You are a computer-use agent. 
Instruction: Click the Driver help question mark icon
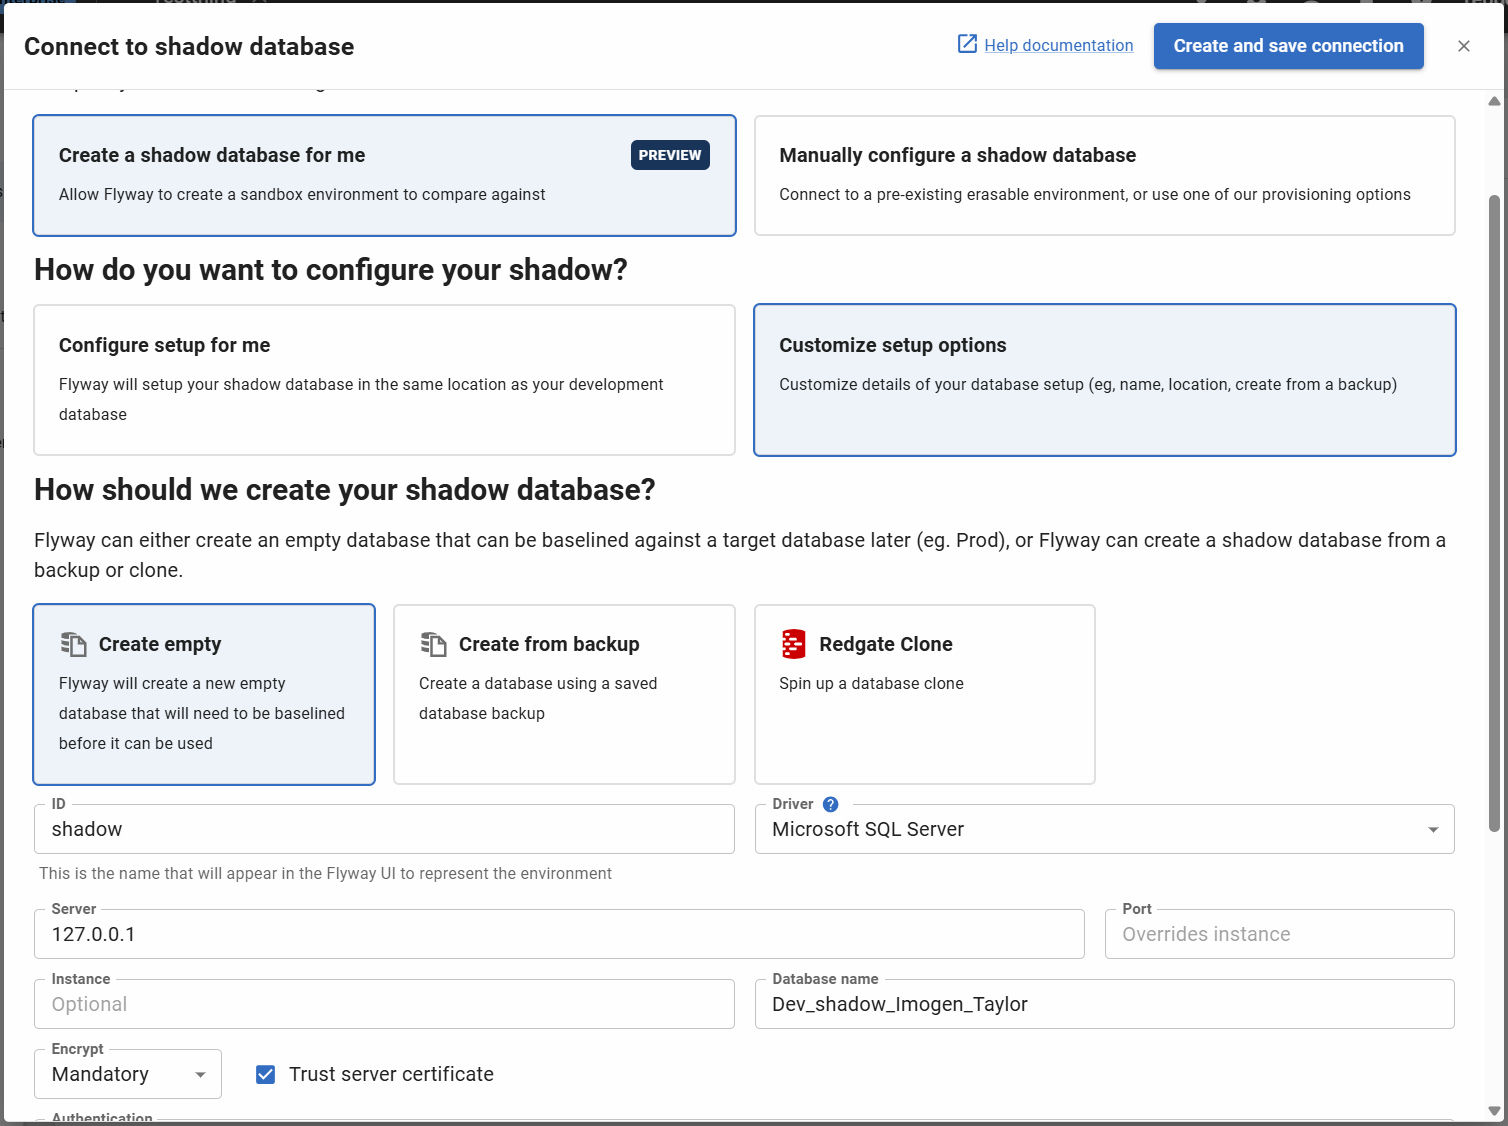click(x=830, y=804)
